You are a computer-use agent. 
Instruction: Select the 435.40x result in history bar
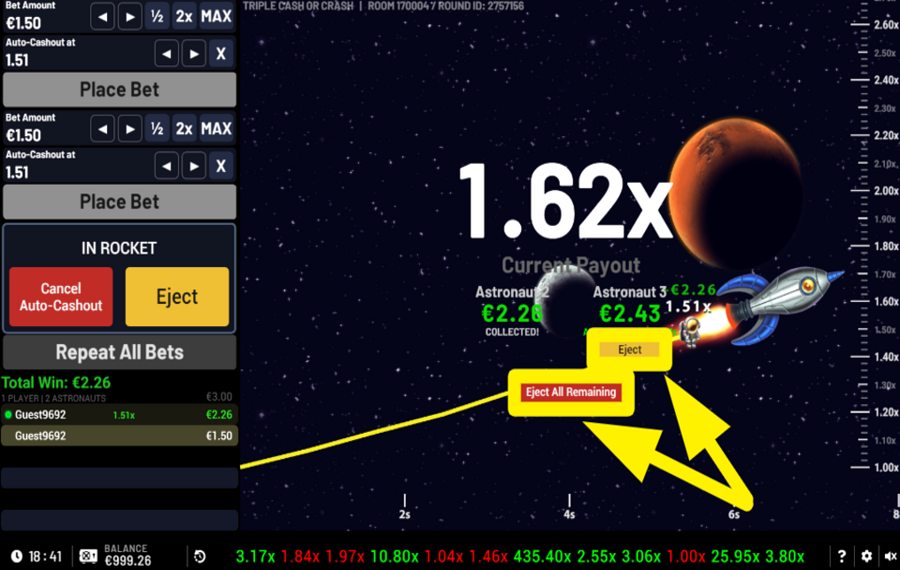point(540,556)
